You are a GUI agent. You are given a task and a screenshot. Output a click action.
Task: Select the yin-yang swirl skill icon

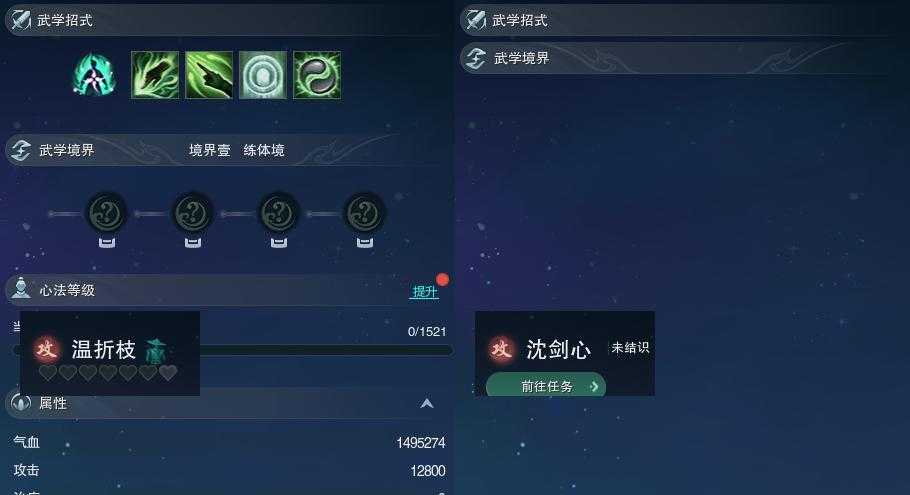pos(317,75)
